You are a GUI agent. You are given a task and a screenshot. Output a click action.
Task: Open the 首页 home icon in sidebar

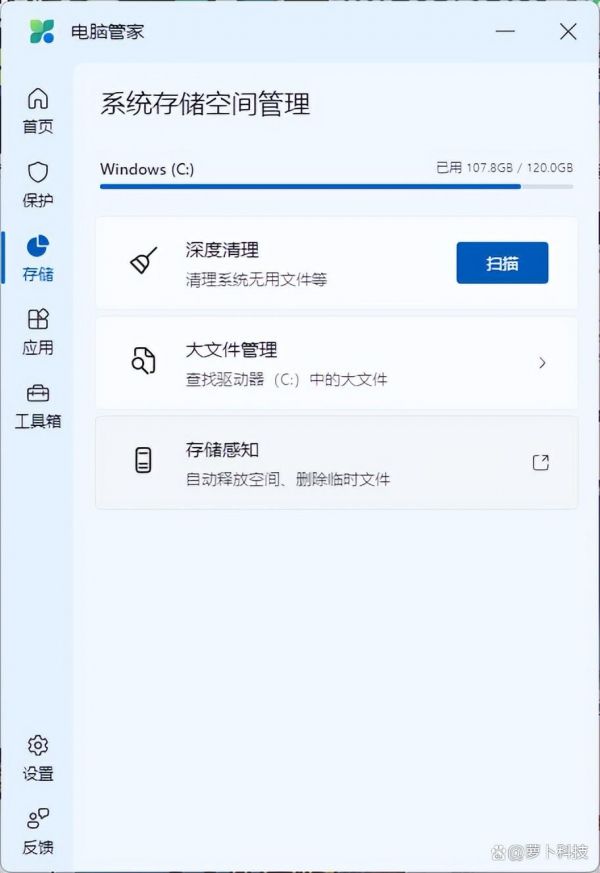[x=38, y=99]
